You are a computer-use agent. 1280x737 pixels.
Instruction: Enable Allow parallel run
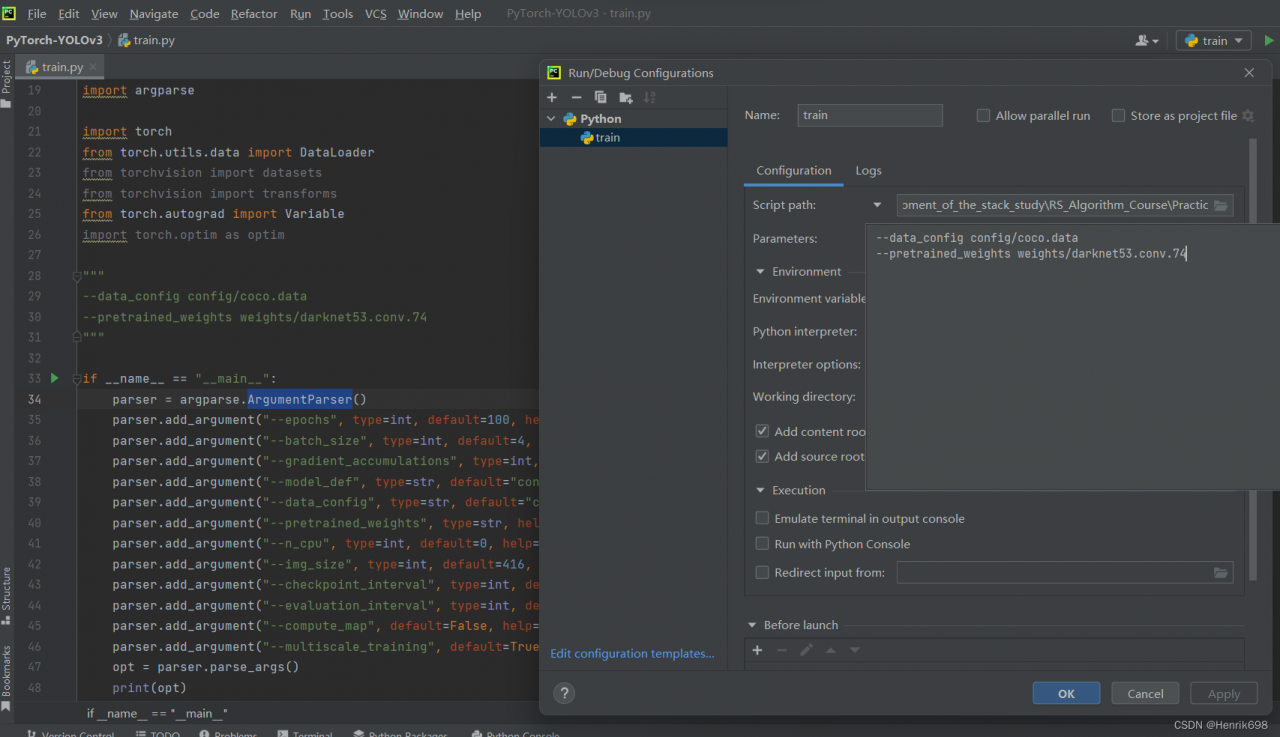tap(983, 116)
